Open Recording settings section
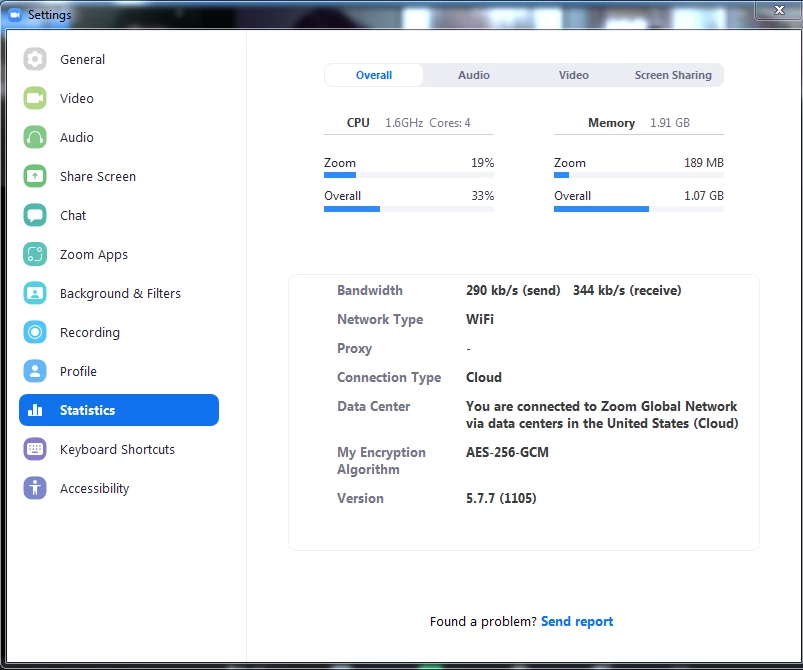The height and width of the screenshot is (670, 803). coord(90,332)
